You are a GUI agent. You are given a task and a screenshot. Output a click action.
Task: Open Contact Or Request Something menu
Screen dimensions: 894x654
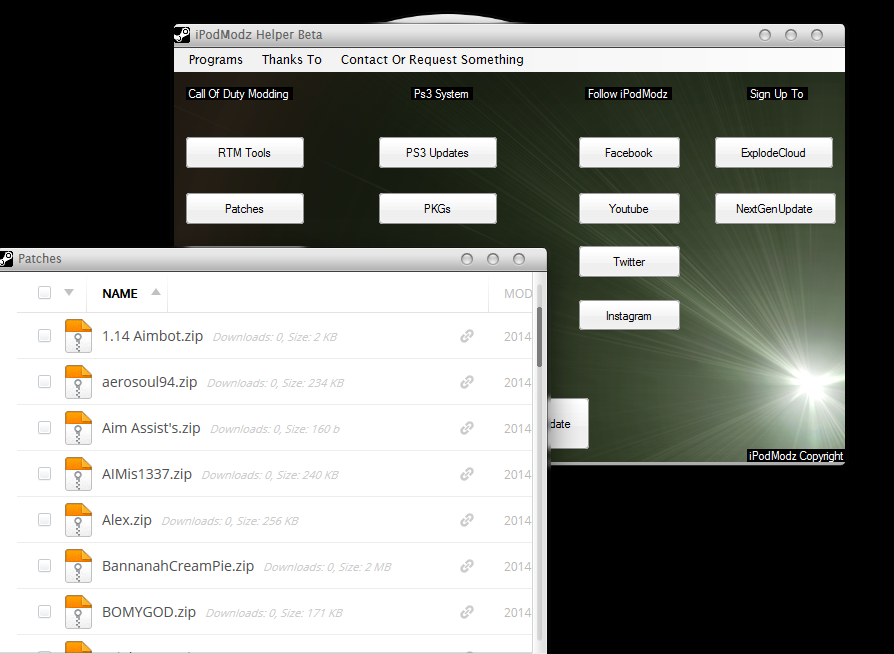tap(432, 59)
